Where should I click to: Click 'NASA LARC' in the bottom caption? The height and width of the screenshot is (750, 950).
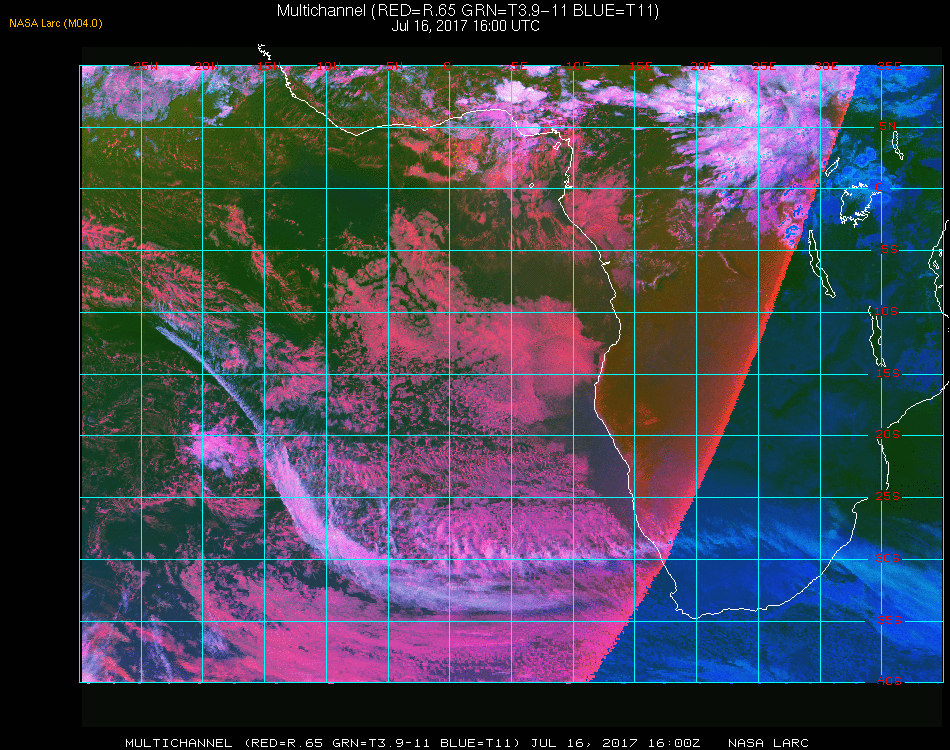[x=768, y=743]
